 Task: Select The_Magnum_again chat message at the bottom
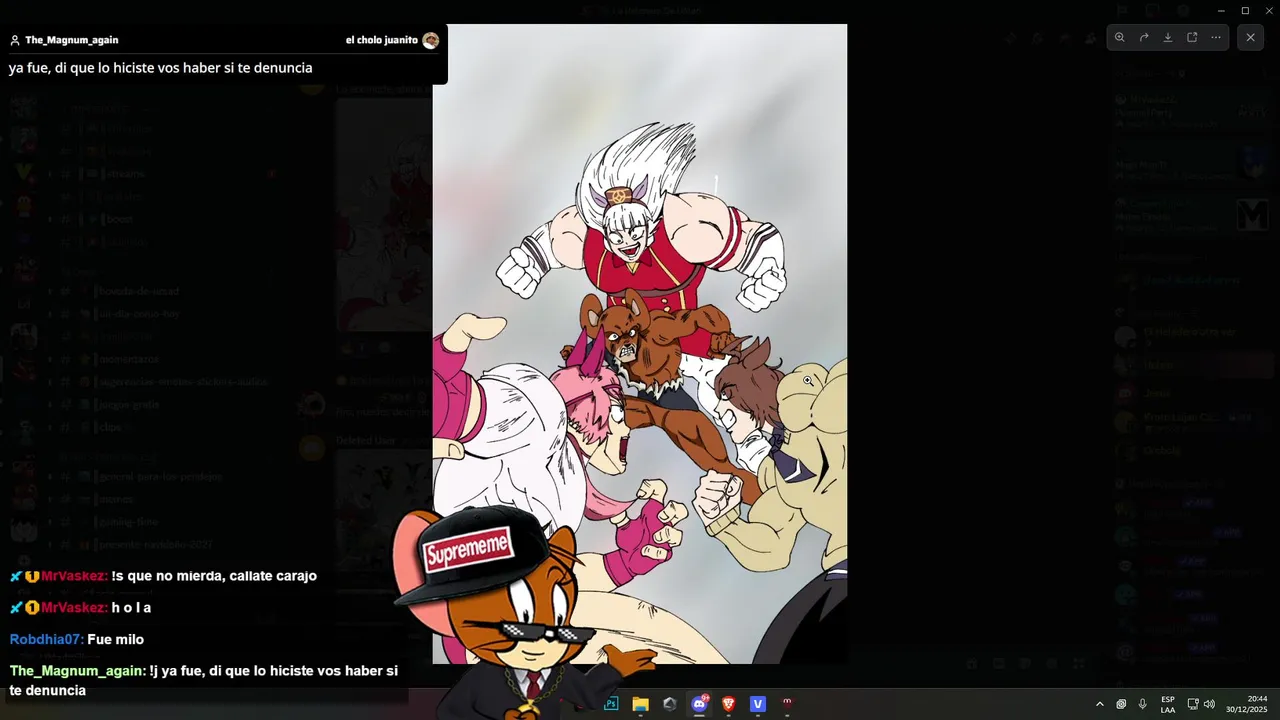[x=204, y=681]
